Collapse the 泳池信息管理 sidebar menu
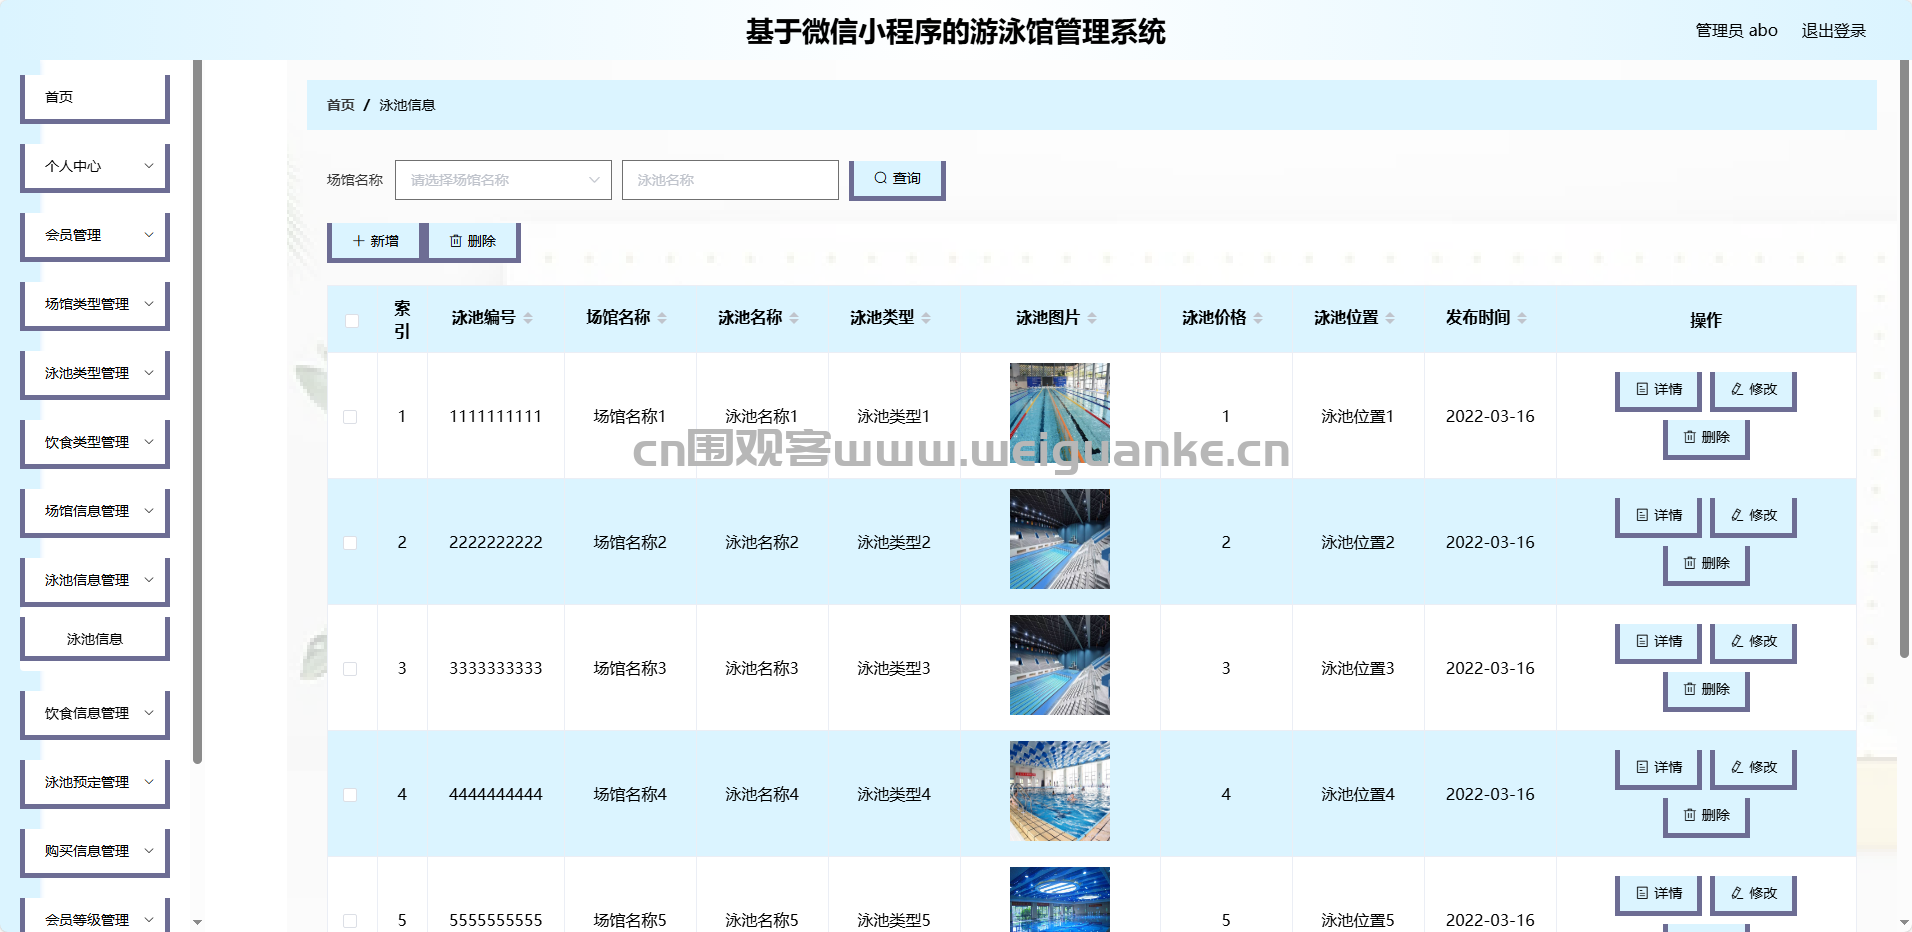Screen dimensions: 1912x932 coord(95,581)
